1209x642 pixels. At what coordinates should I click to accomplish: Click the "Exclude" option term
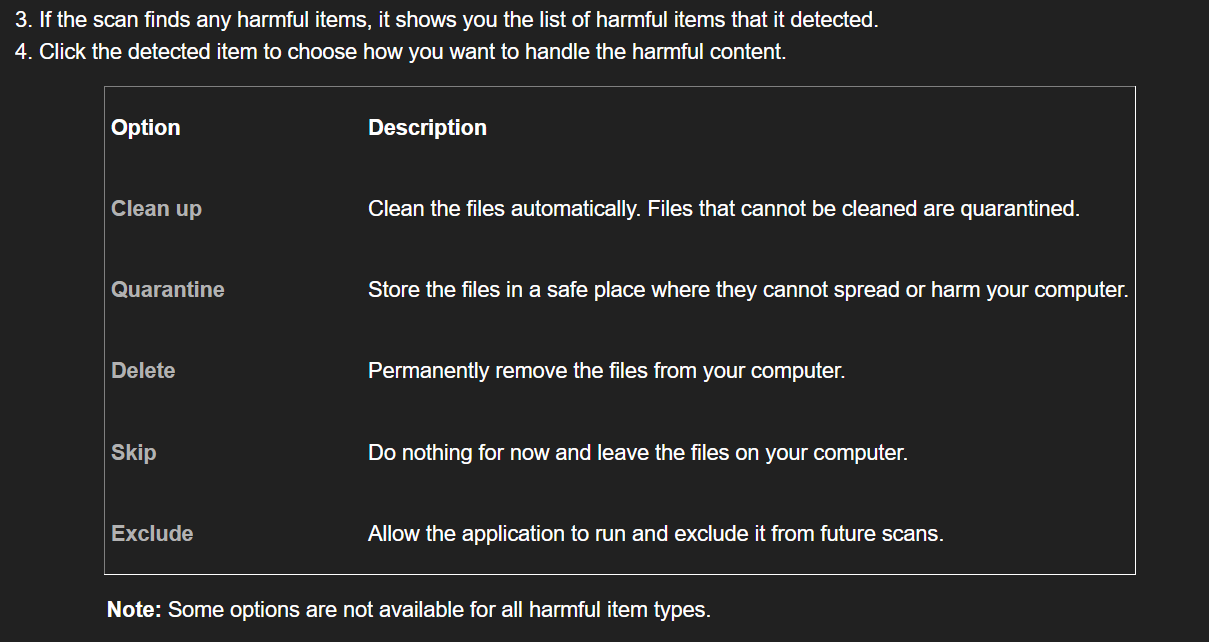point(152,533)
